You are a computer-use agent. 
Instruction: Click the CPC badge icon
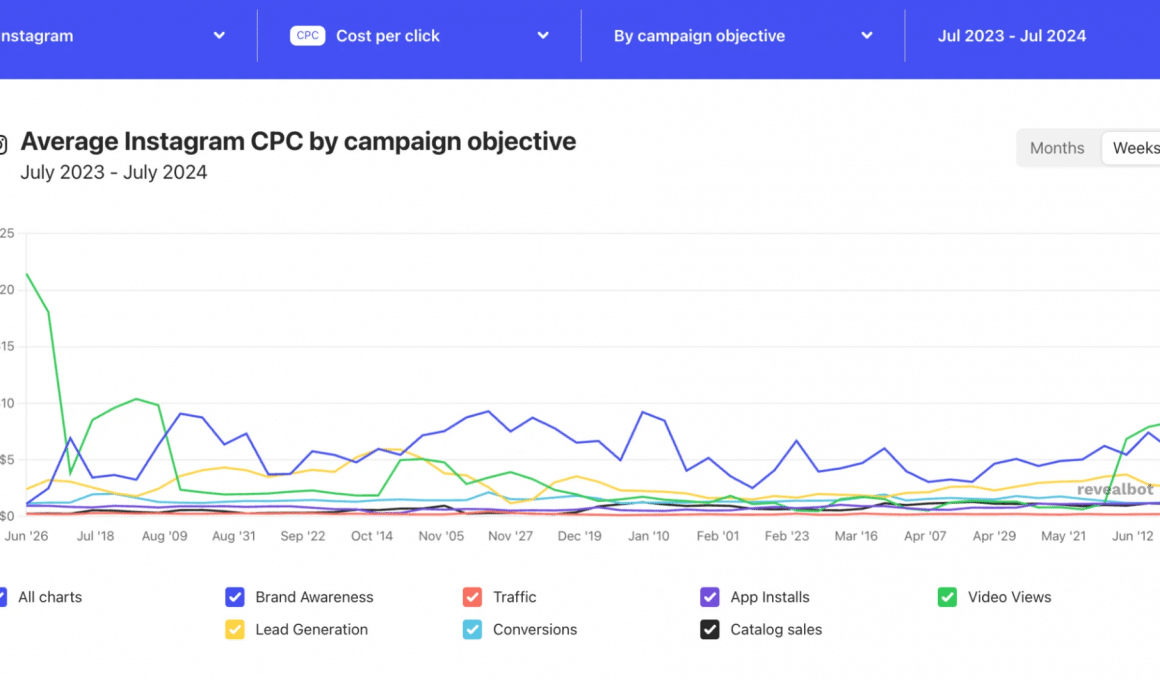pos(308,36)
